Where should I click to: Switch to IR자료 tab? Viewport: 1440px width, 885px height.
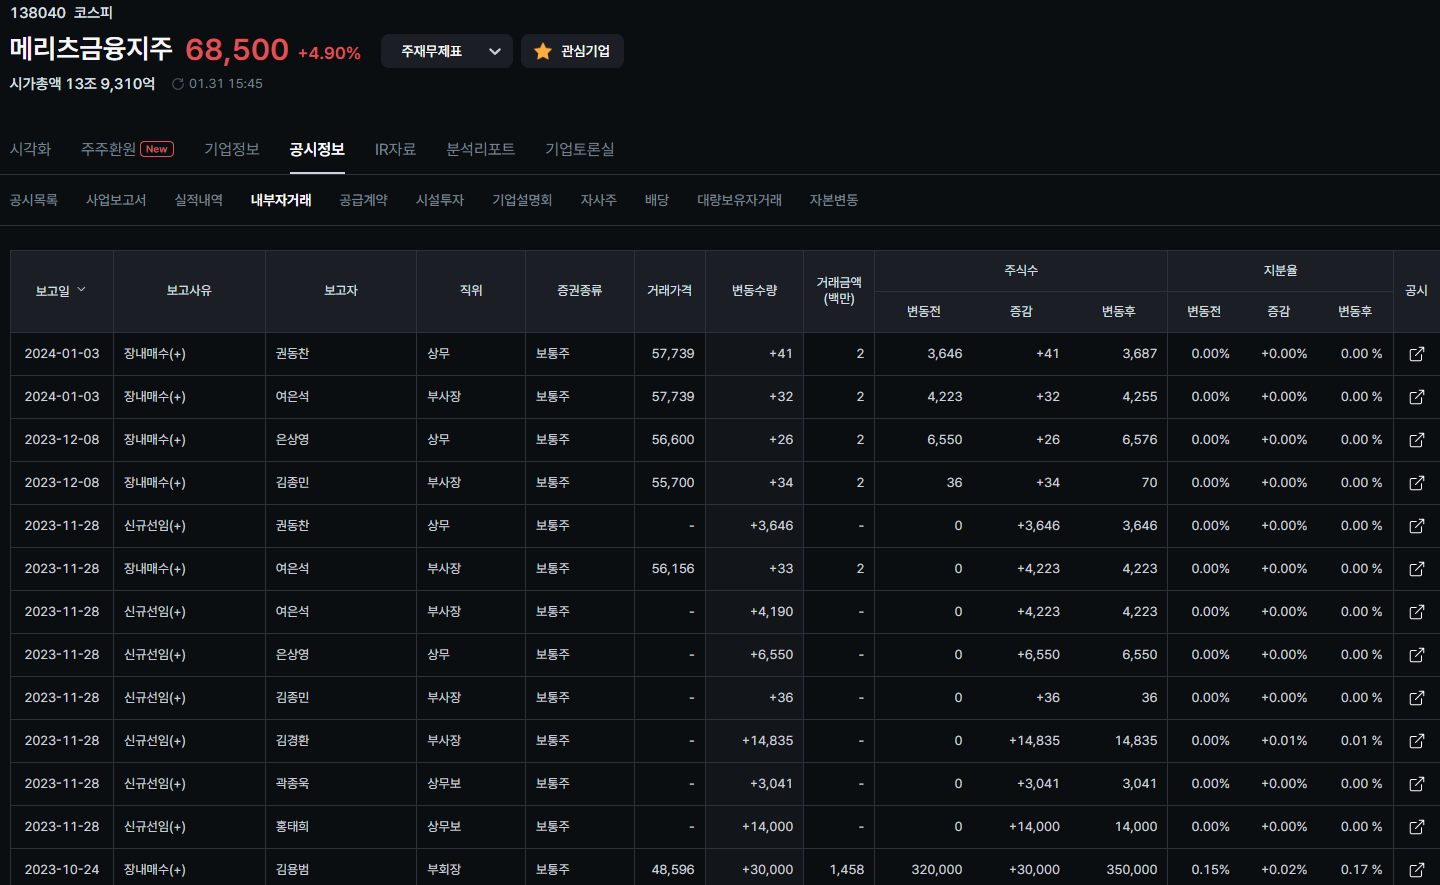coord(395,149)
